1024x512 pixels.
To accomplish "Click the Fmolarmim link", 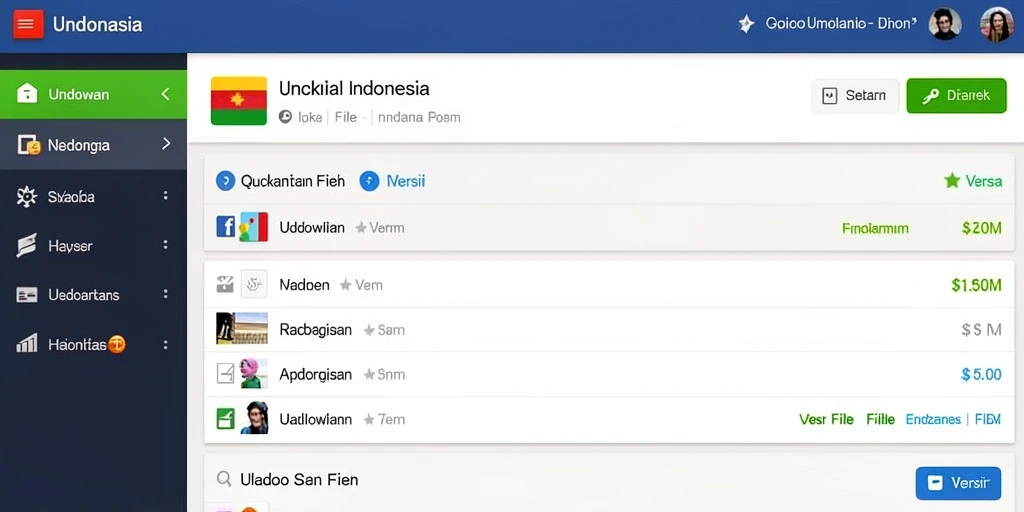I will point(875,229).
